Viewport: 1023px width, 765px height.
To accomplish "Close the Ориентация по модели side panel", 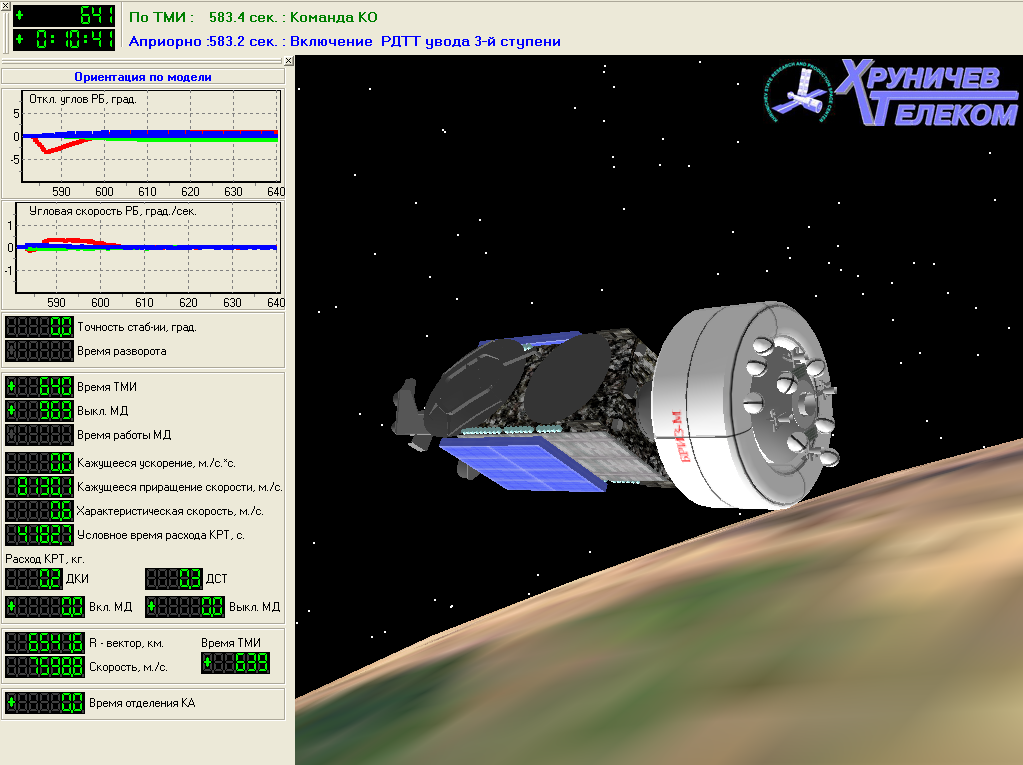I will 288,61.
